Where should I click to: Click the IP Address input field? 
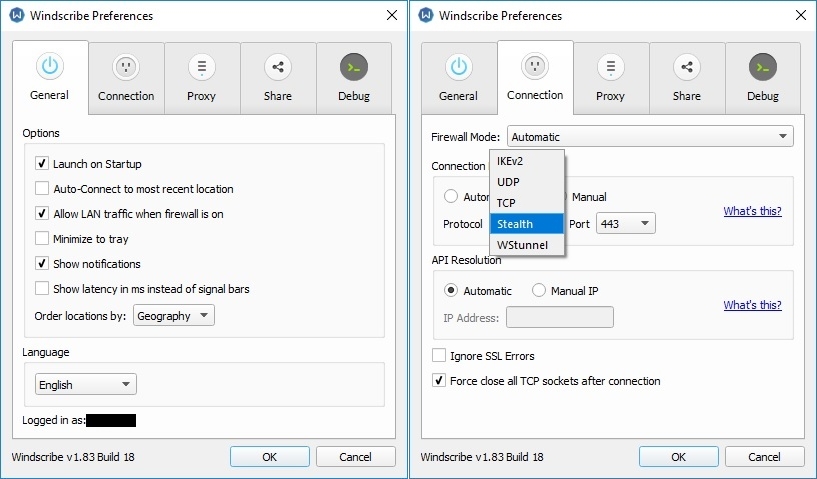coord(560,317)
